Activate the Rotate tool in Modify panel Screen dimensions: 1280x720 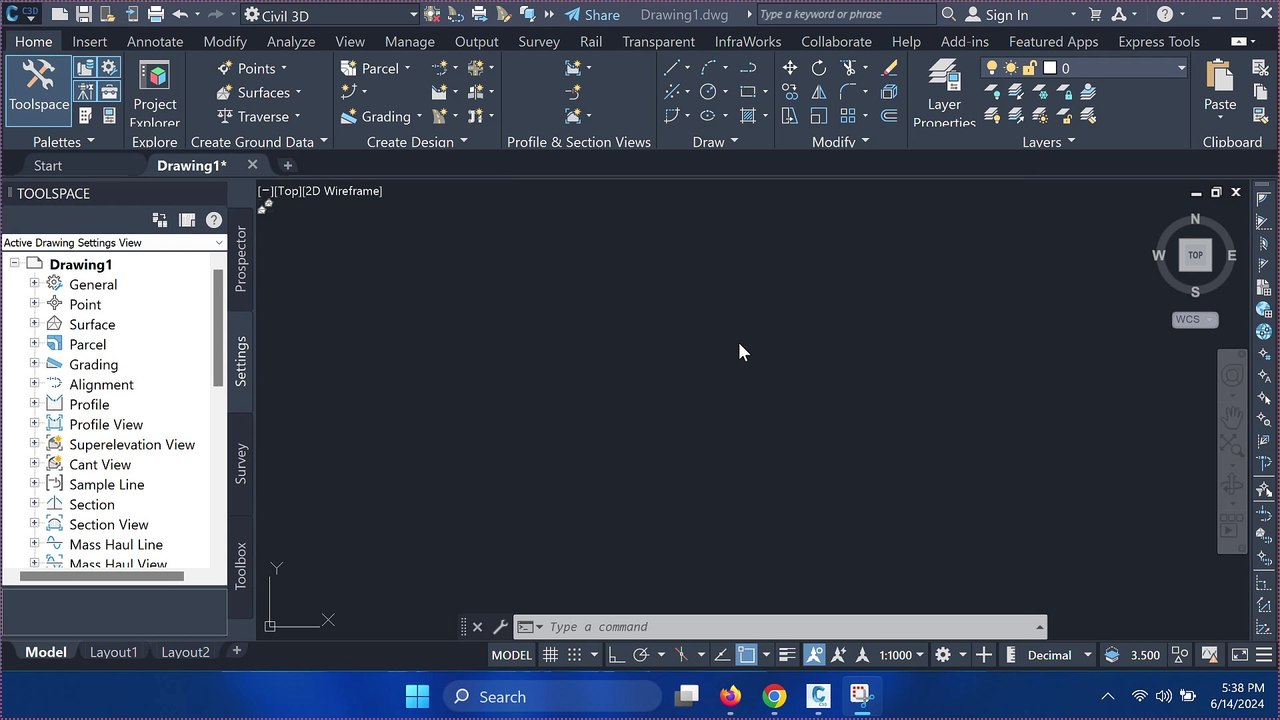(x=819, y=68)
